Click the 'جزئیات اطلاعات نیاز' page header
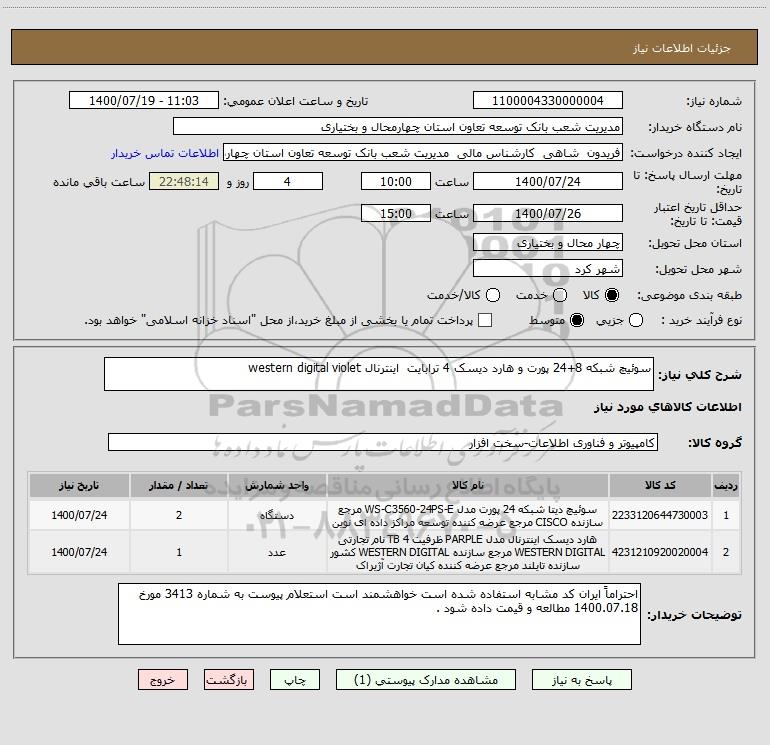This screenshot has width=770, height=745. pos(681,48)
